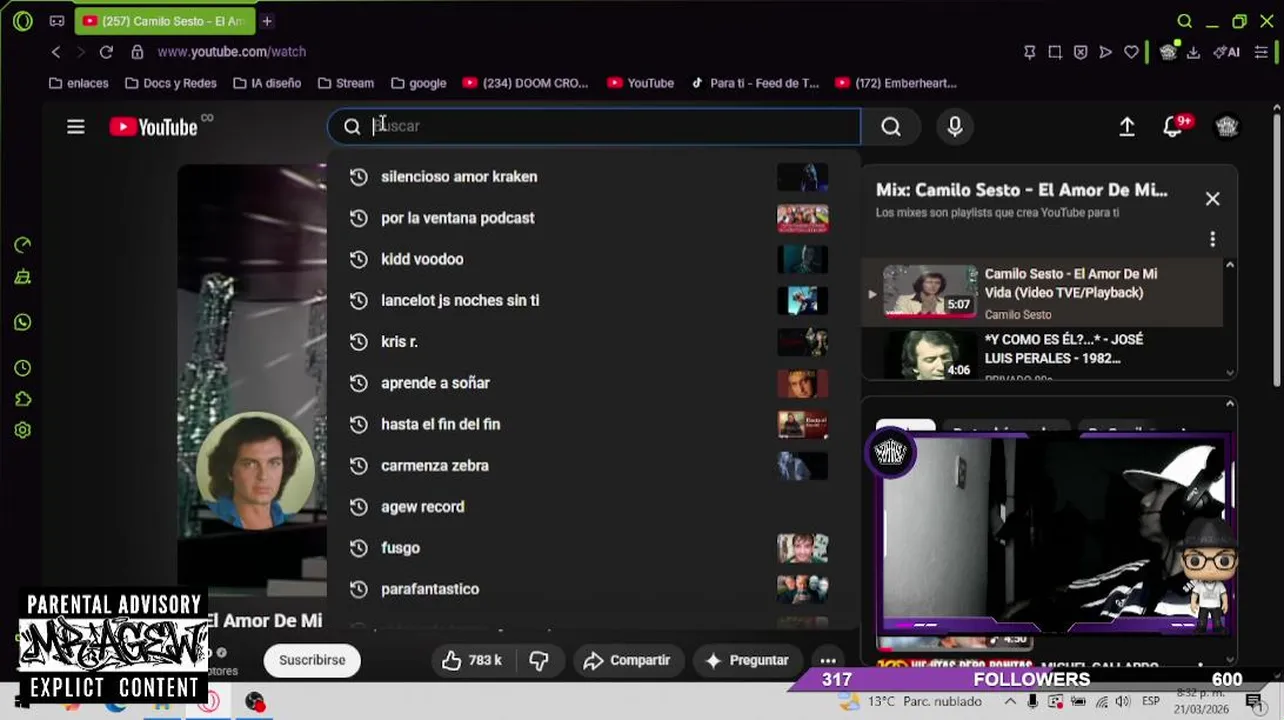Open the account avatar menu

1227,127
